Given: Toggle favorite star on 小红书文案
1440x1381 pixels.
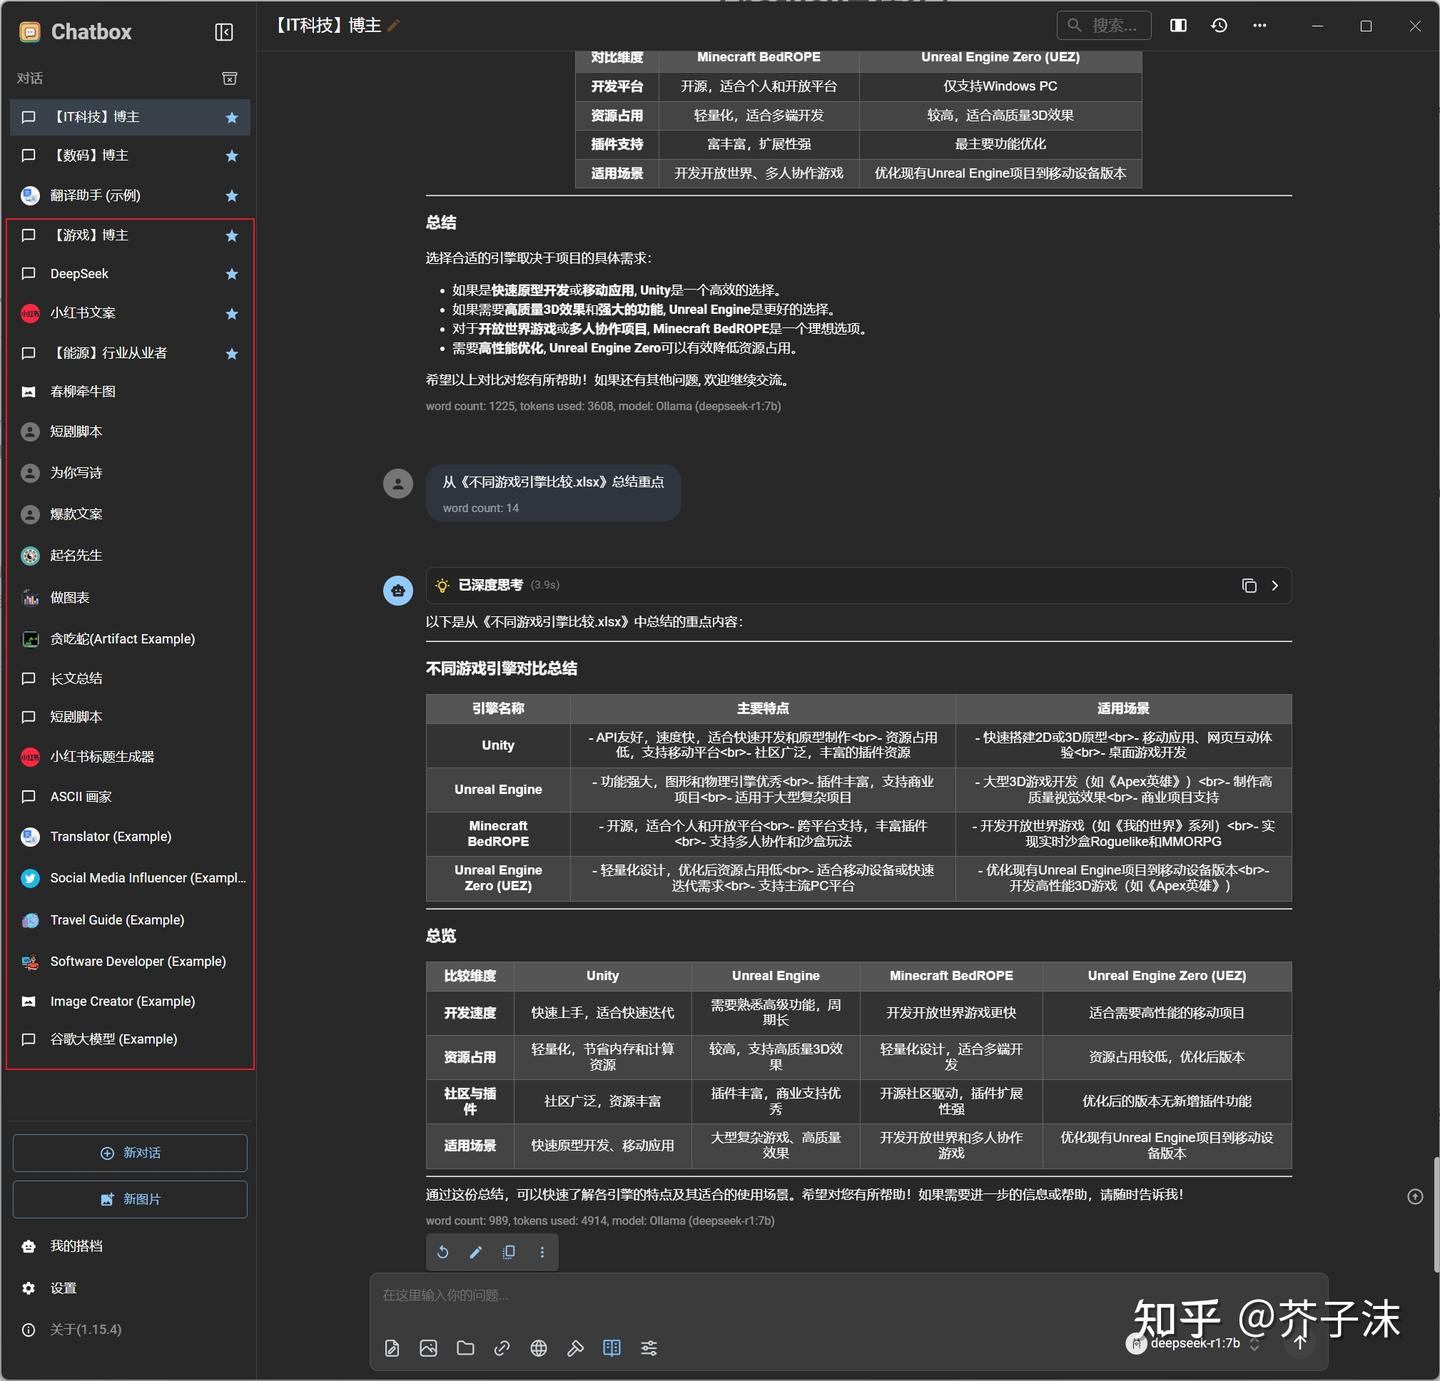Looking at the screenshot, I should tap(231, 313).
